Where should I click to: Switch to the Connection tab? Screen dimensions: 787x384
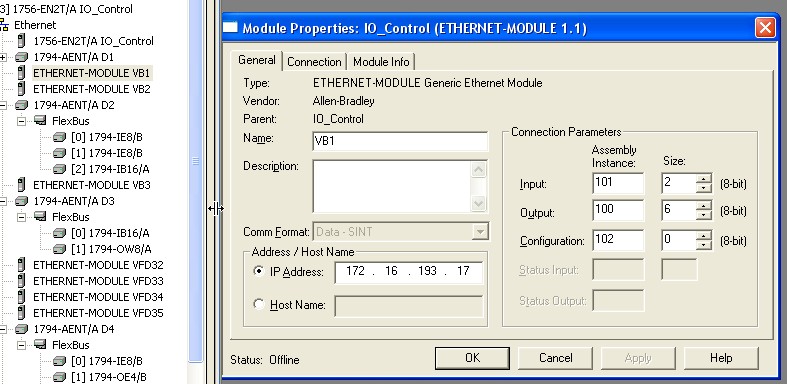click(x=314, y=62)
